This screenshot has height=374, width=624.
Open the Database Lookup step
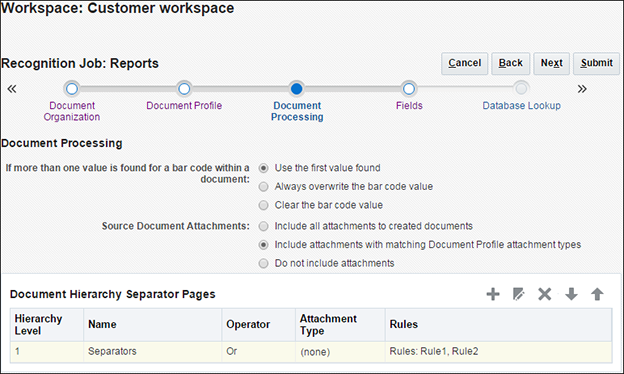521,105
